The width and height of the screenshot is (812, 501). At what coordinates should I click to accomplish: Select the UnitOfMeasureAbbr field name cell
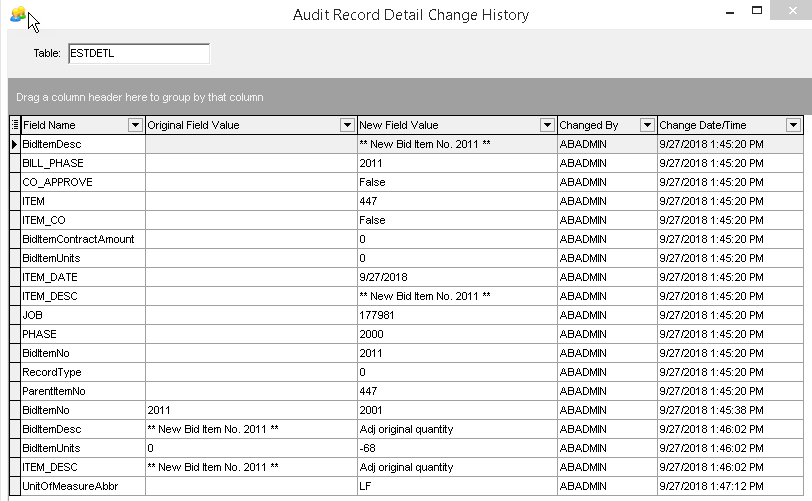tap(83, 486)
